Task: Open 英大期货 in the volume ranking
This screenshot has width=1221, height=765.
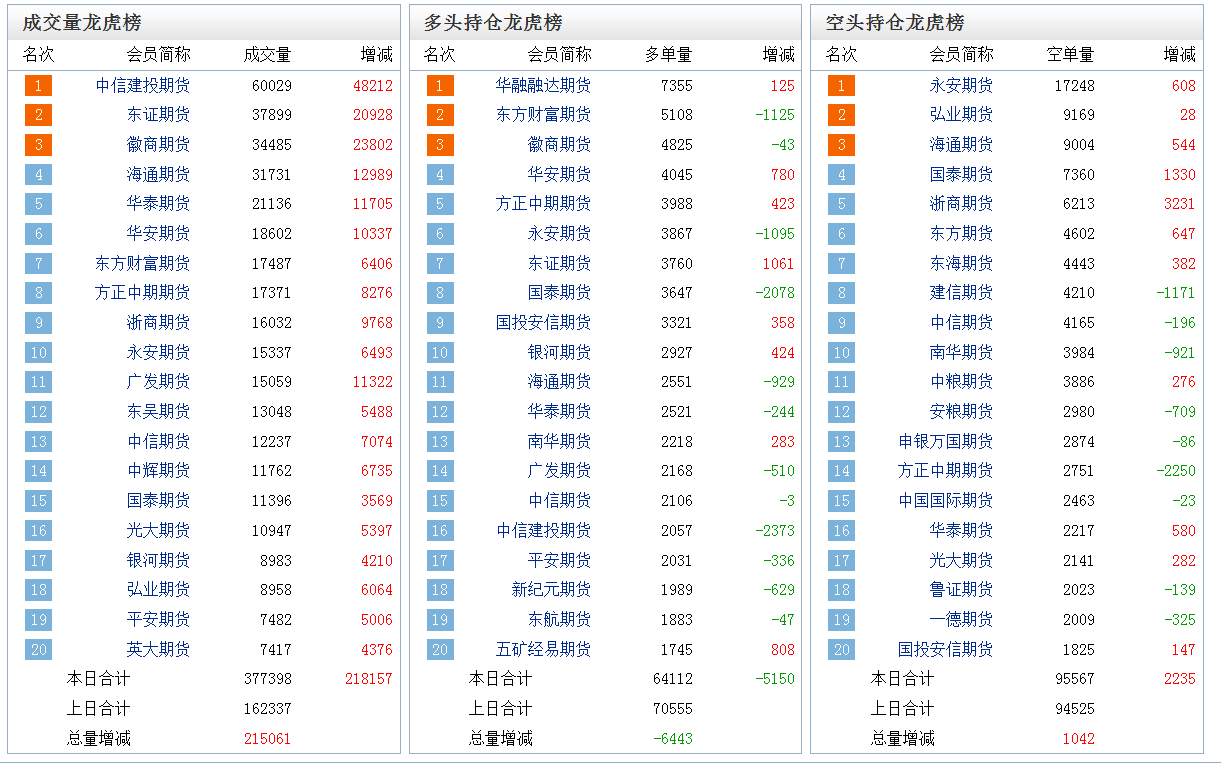Action: [158, 650]
